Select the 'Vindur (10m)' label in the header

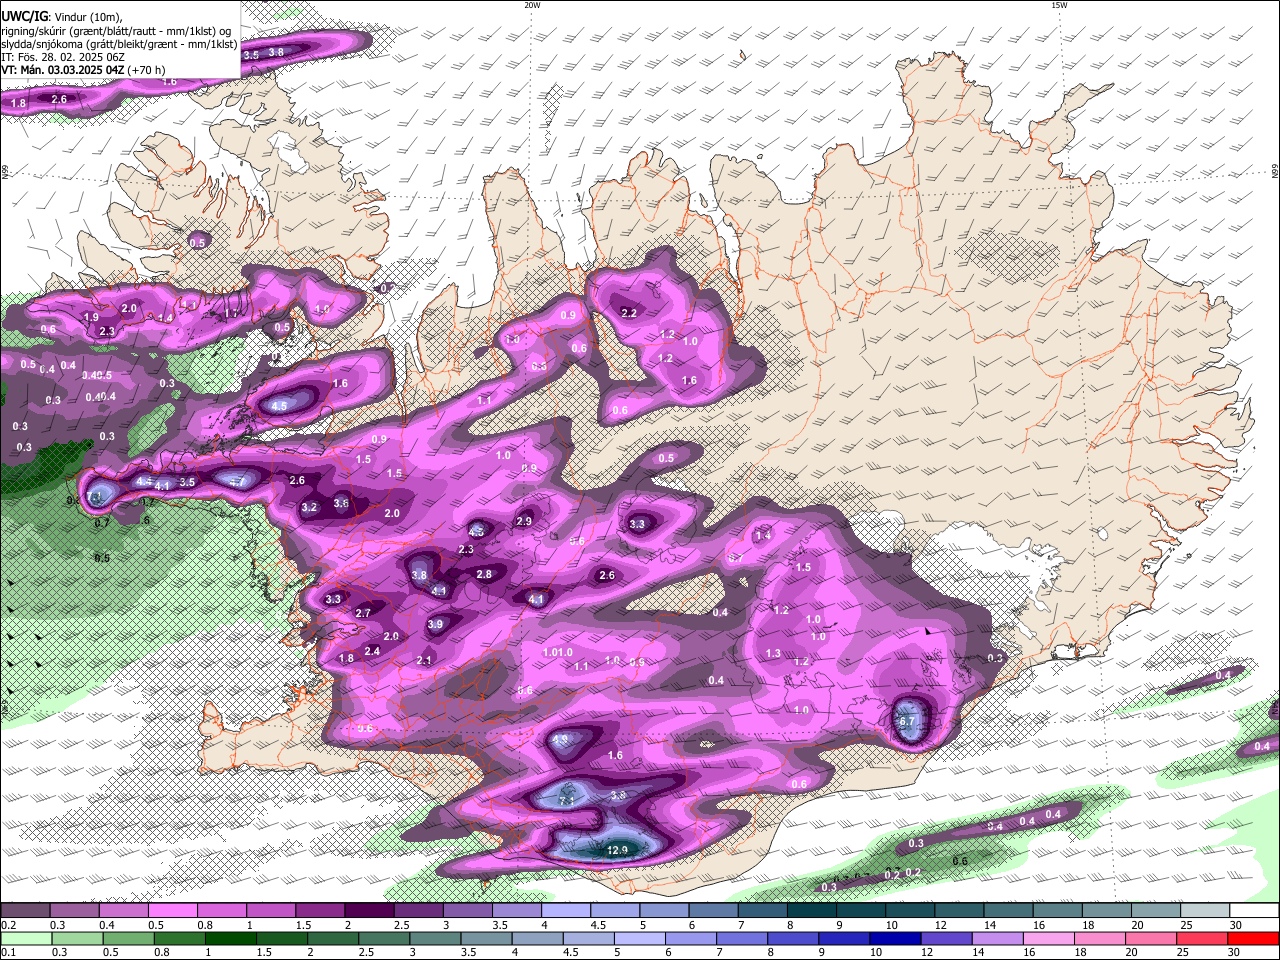click(x=88, y=17)
